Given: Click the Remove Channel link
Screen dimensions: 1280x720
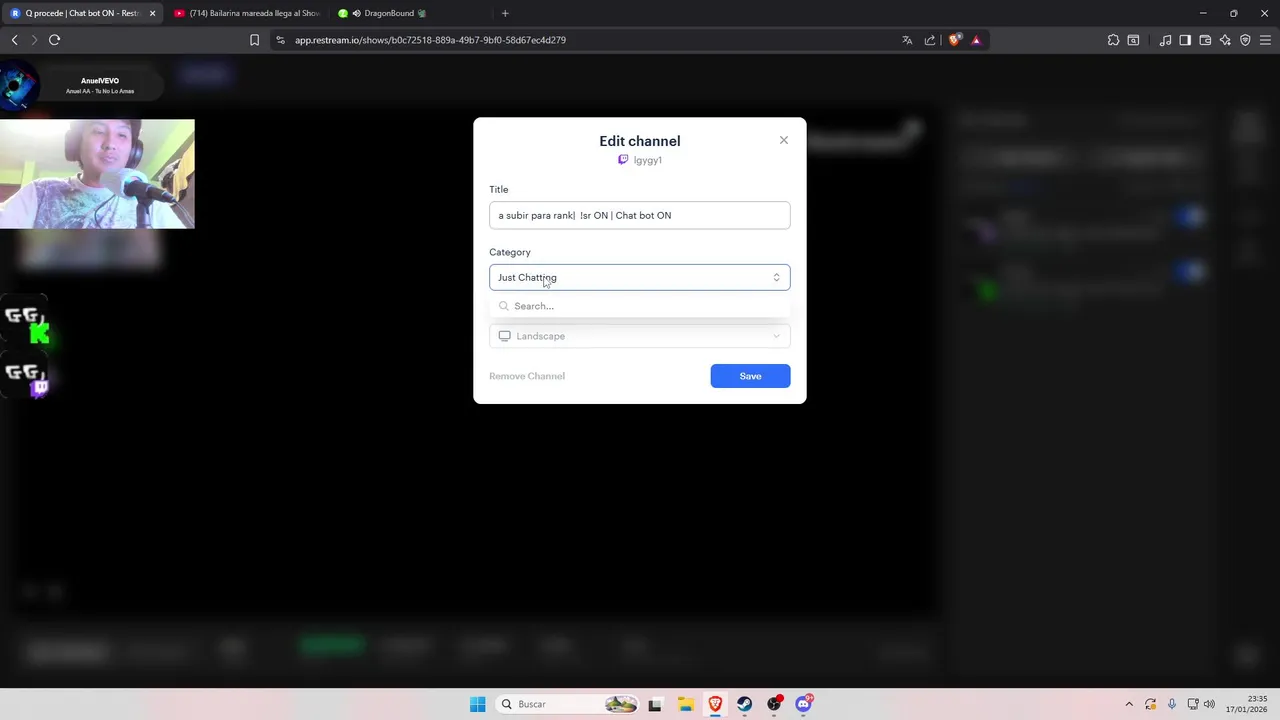Looking at the screenshot, I should (527, 376).
